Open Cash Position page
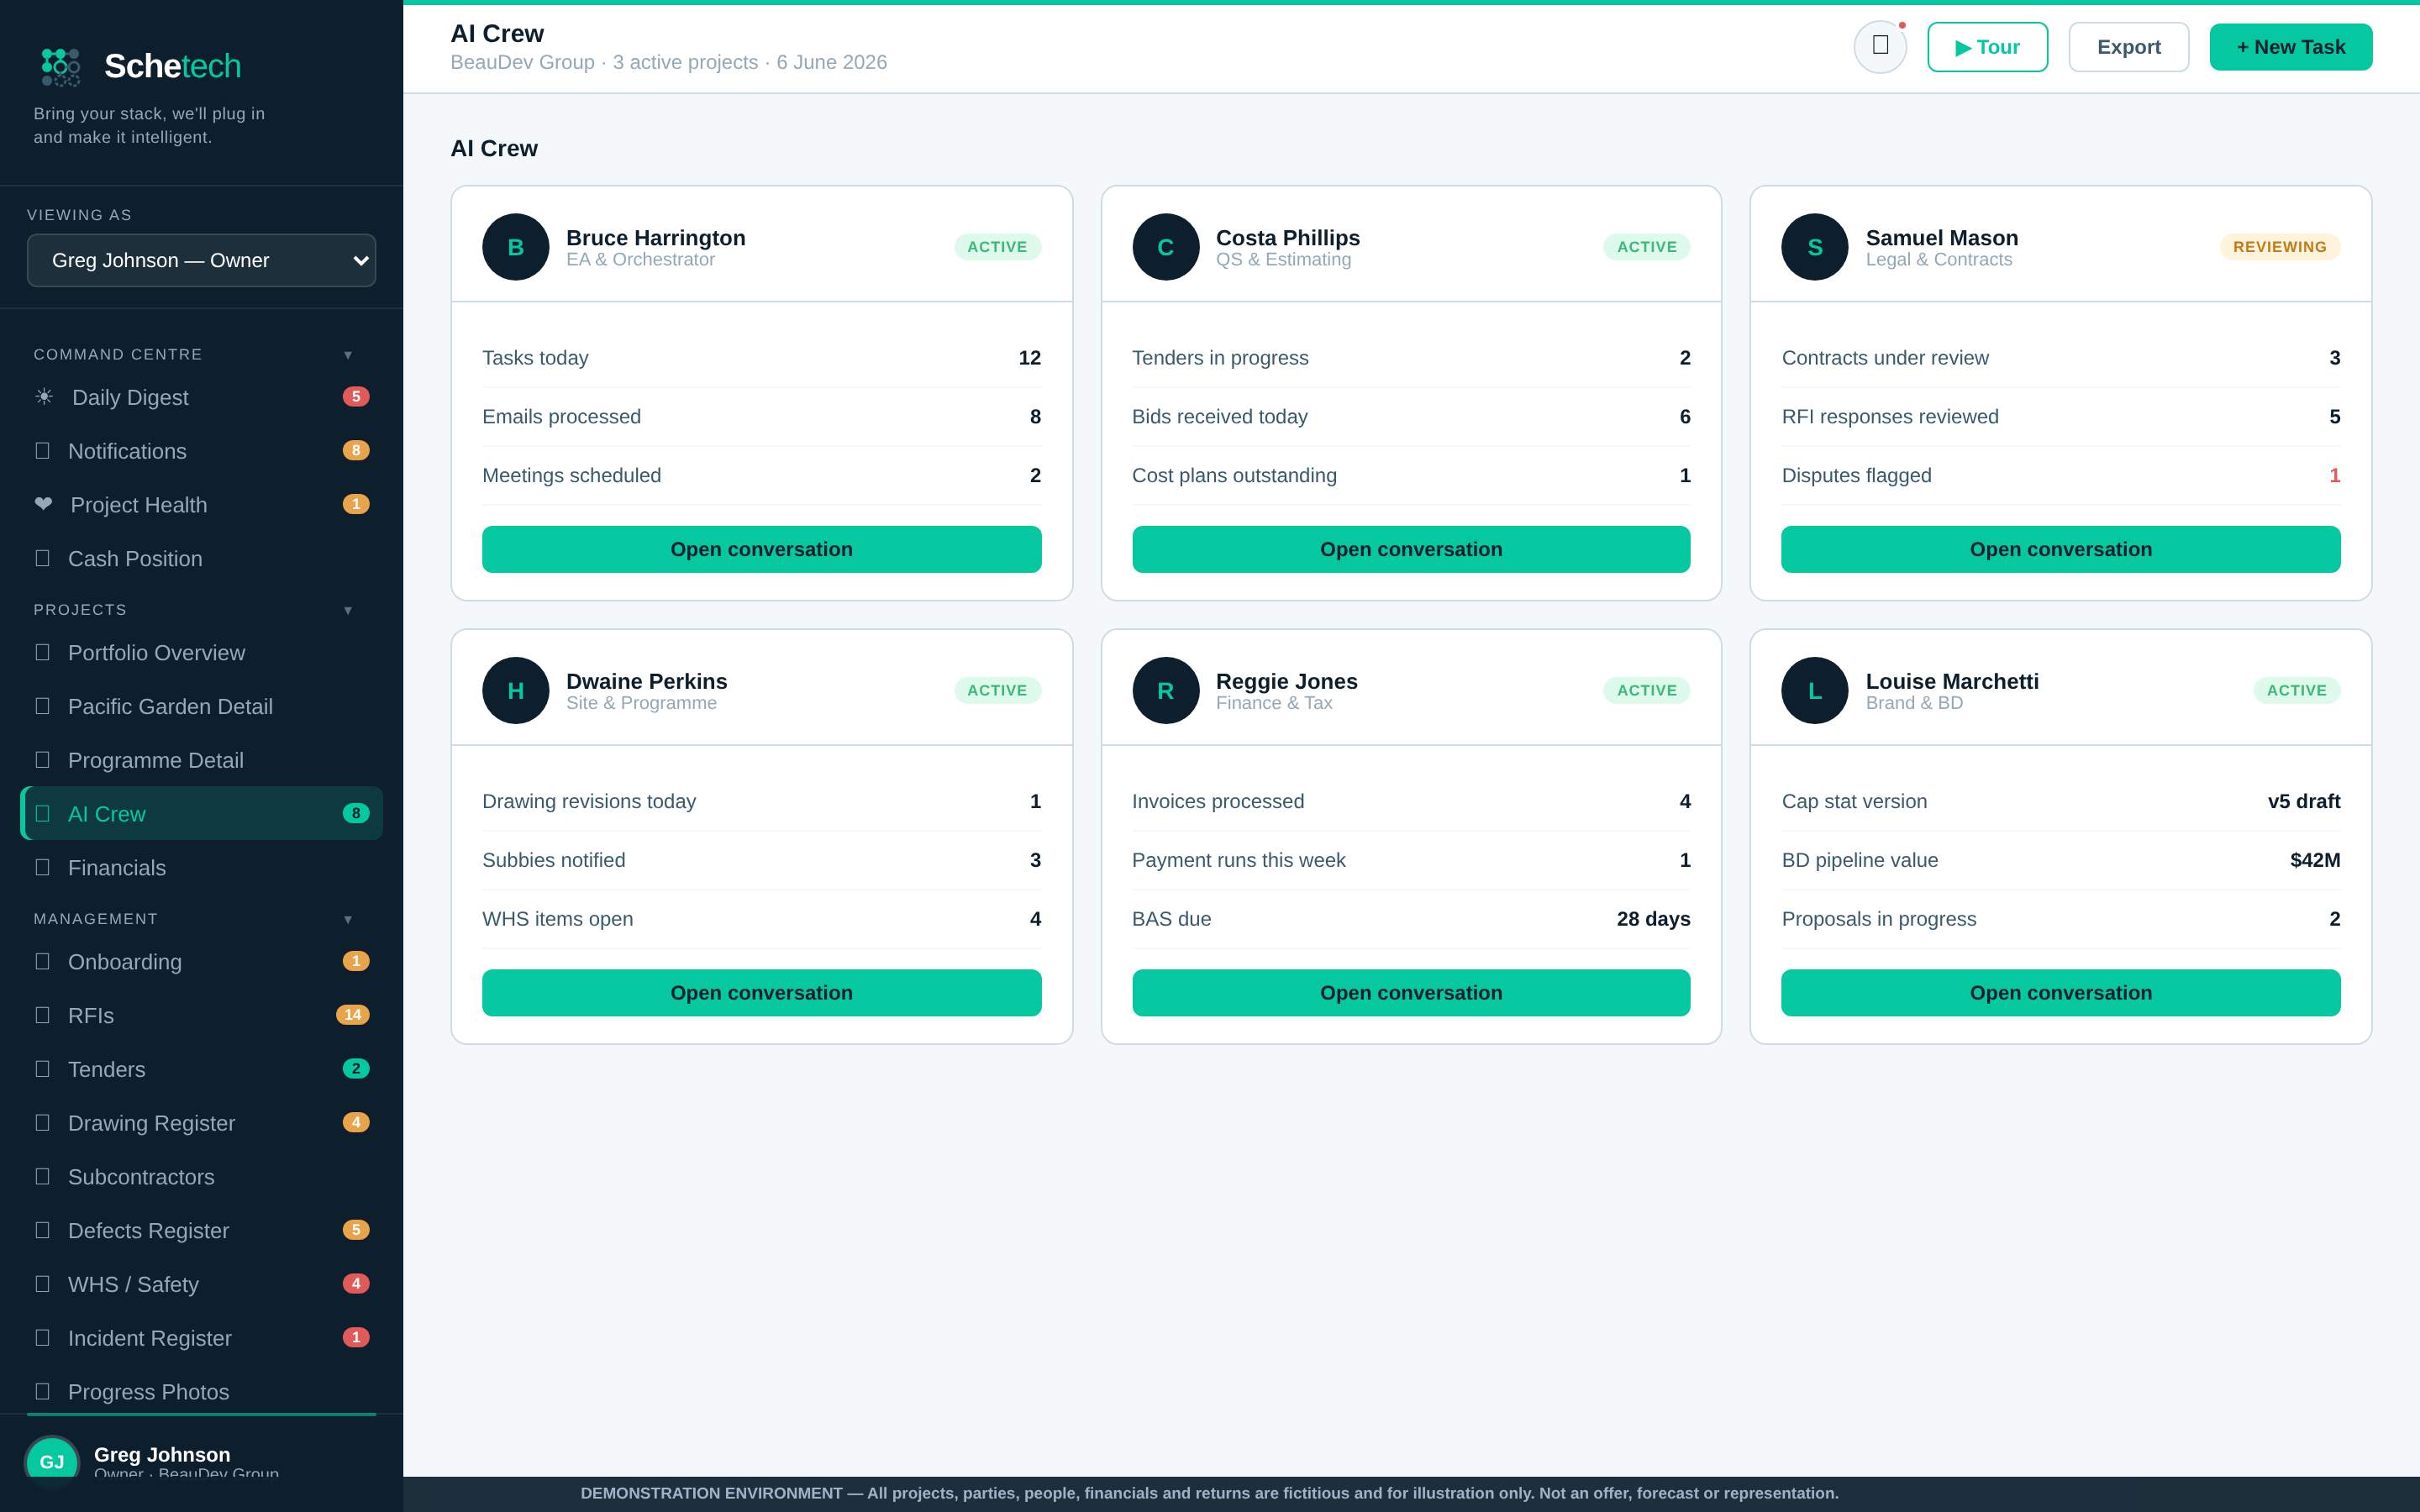The height and width of the screenshot is (1512, 2420). [x=202, y=558]
